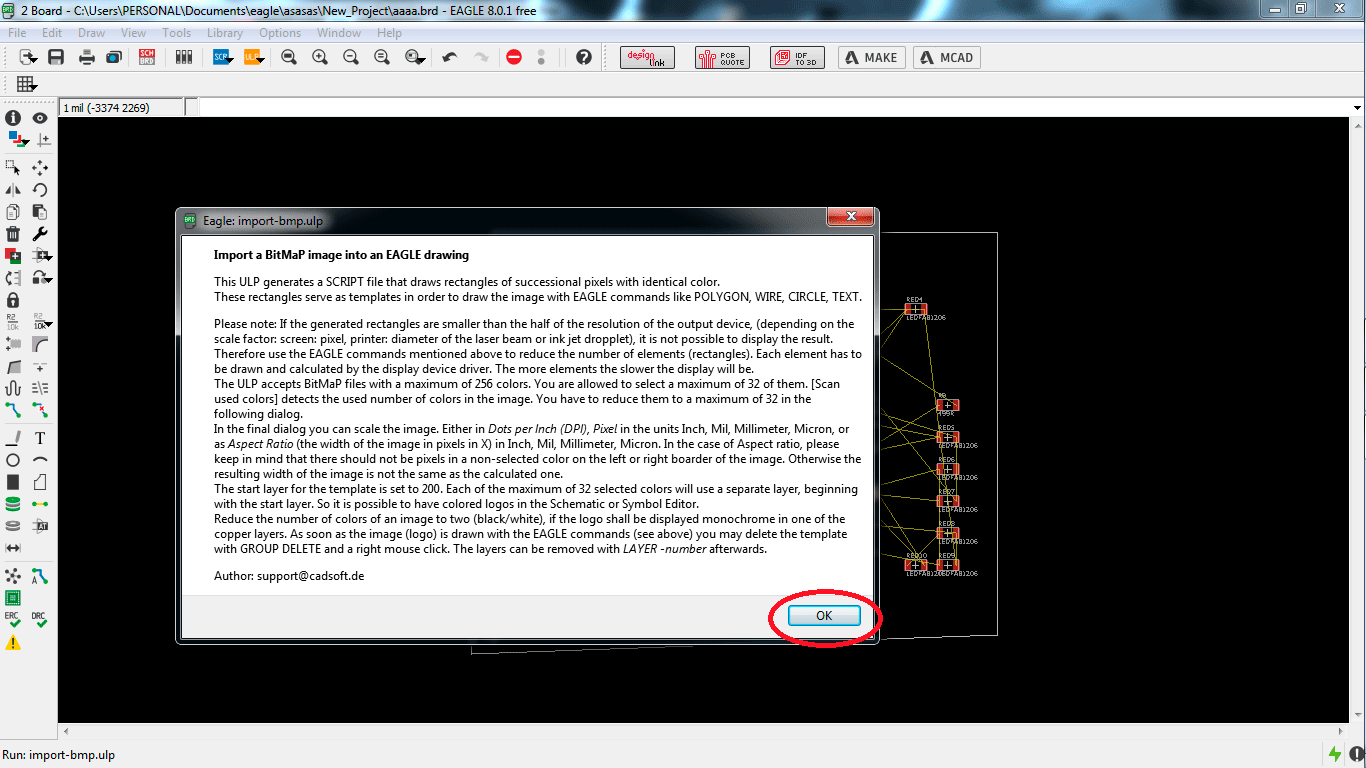Viewport: 1366px width, 768px height.
Task: Save the board with floppy icon
Action: pyautogui.click(x=56, y=58)
